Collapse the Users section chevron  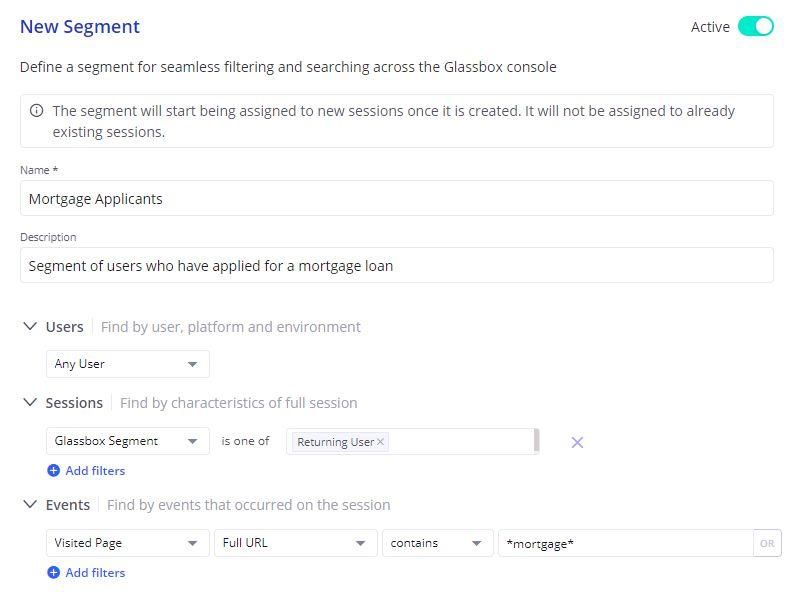pyautogui.click(x=30, y=326)
